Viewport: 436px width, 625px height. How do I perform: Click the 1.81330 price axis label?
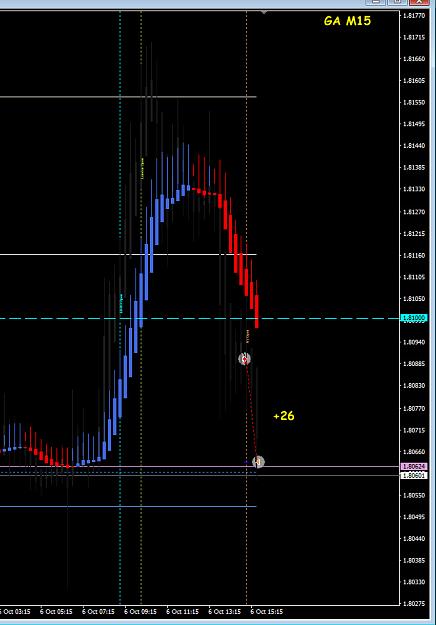pyautogui.click(x=414, y=189)
